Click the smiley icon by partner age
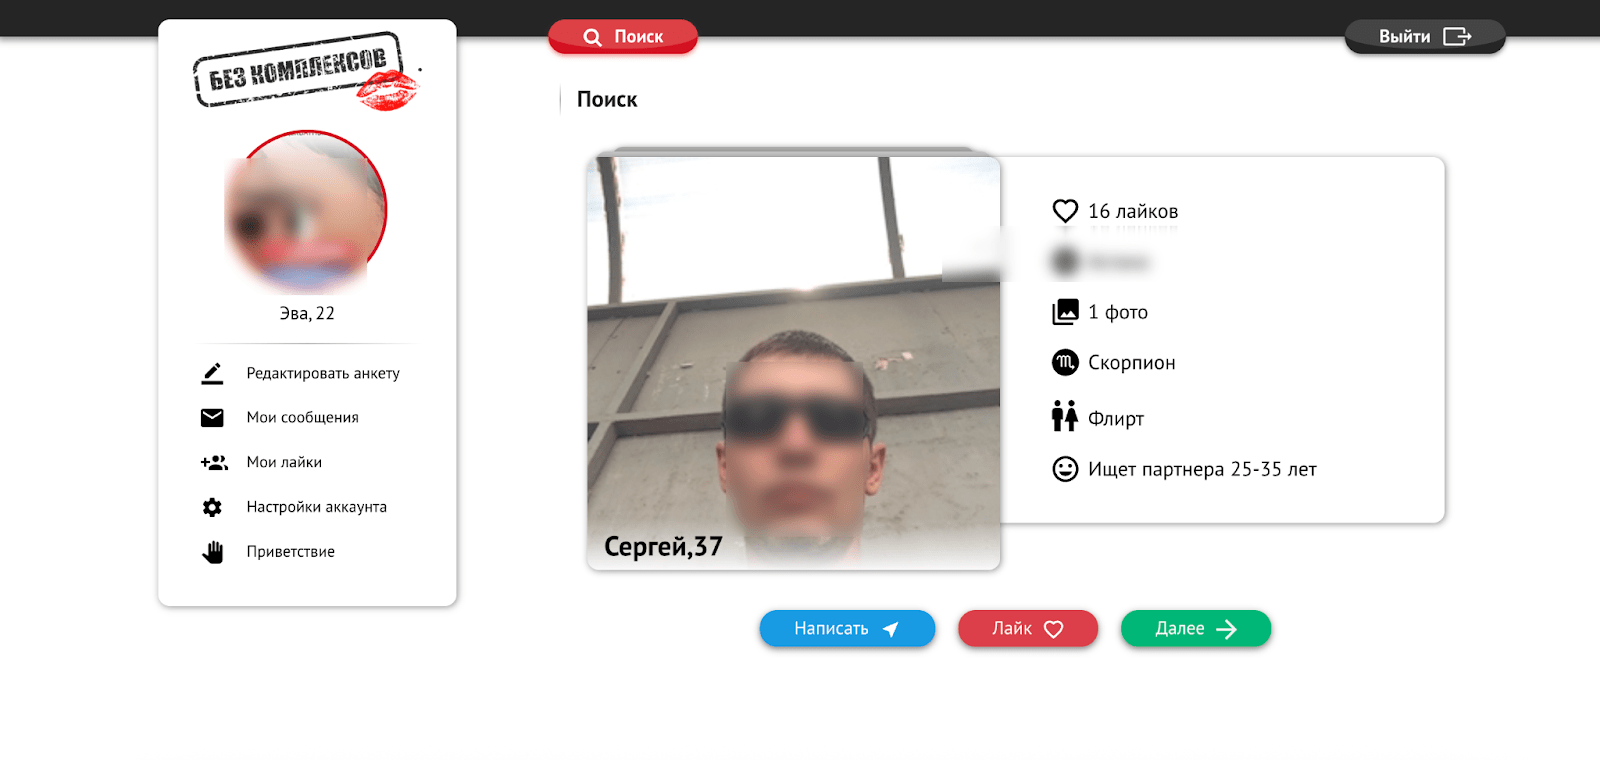This screenshot has width=1600, height=760. coord(1065,469)
